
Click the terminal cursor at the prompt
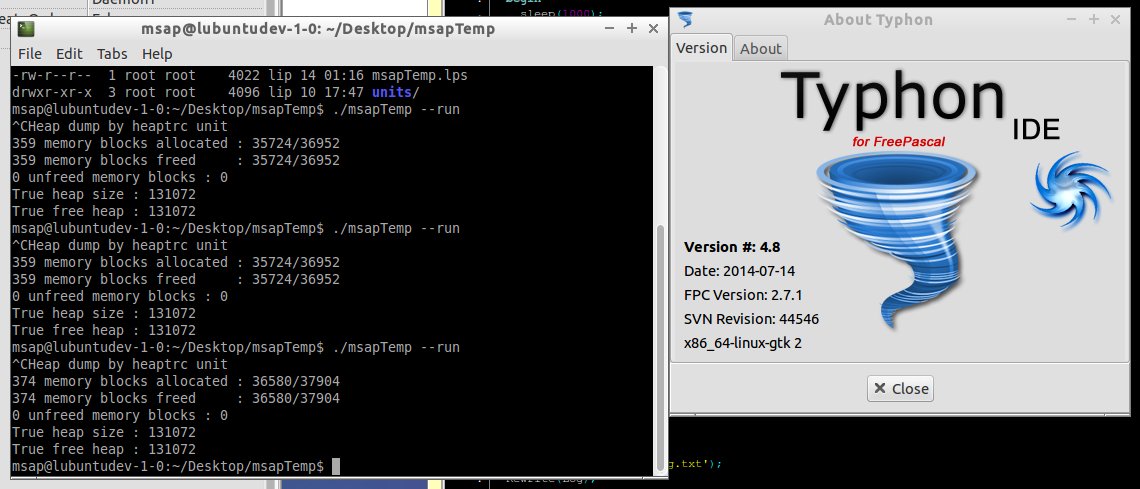(336, 466)
